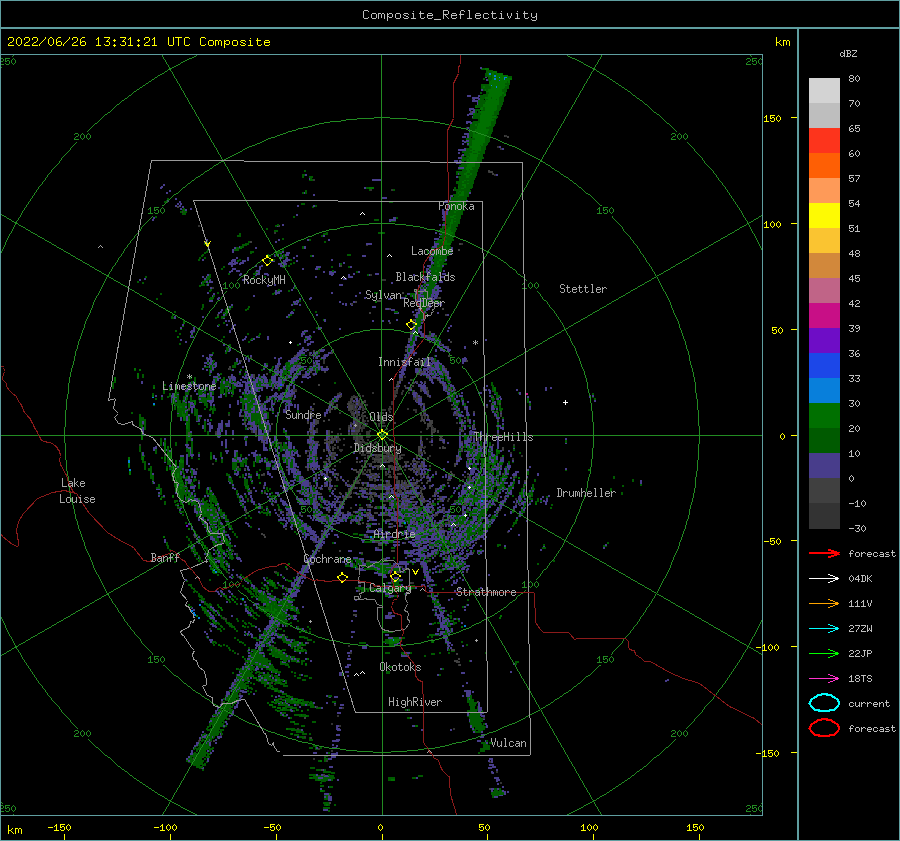
Task: Click the asterisk marker above Limestone
Action: 189,377
